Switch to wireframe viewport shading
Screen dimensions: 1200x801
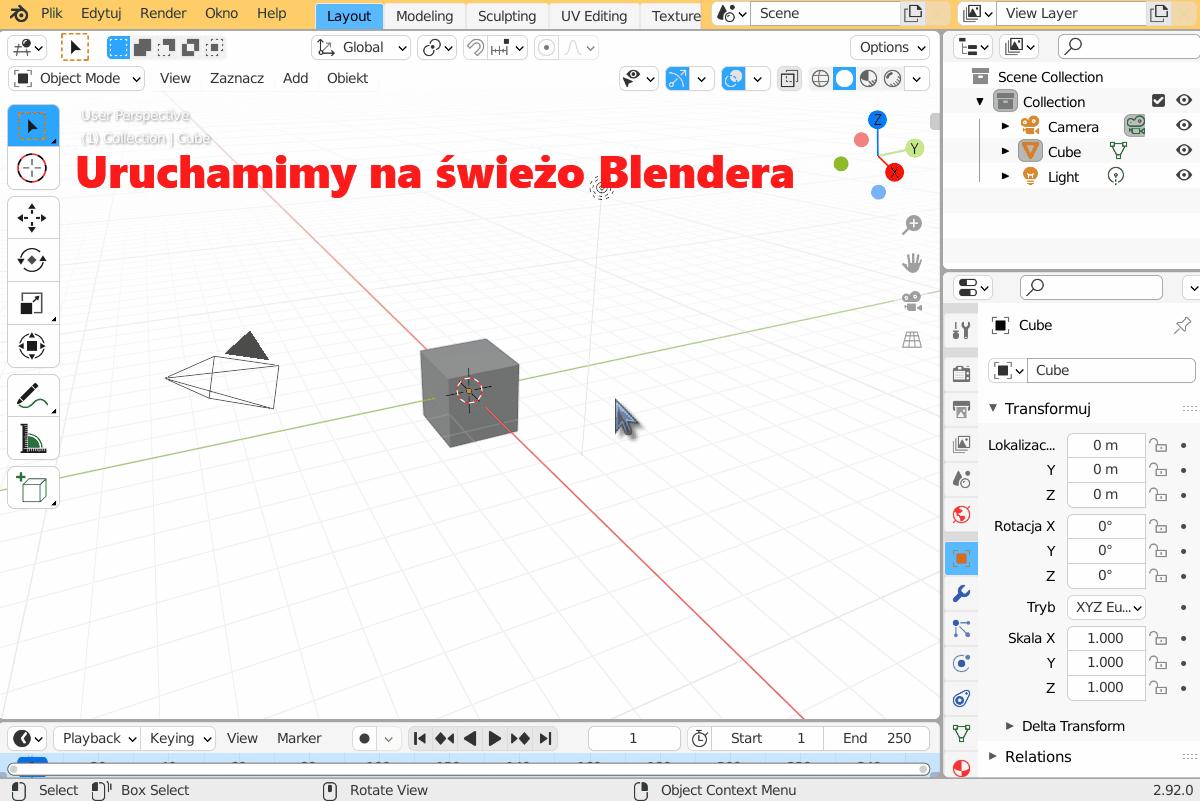point(820,78)
